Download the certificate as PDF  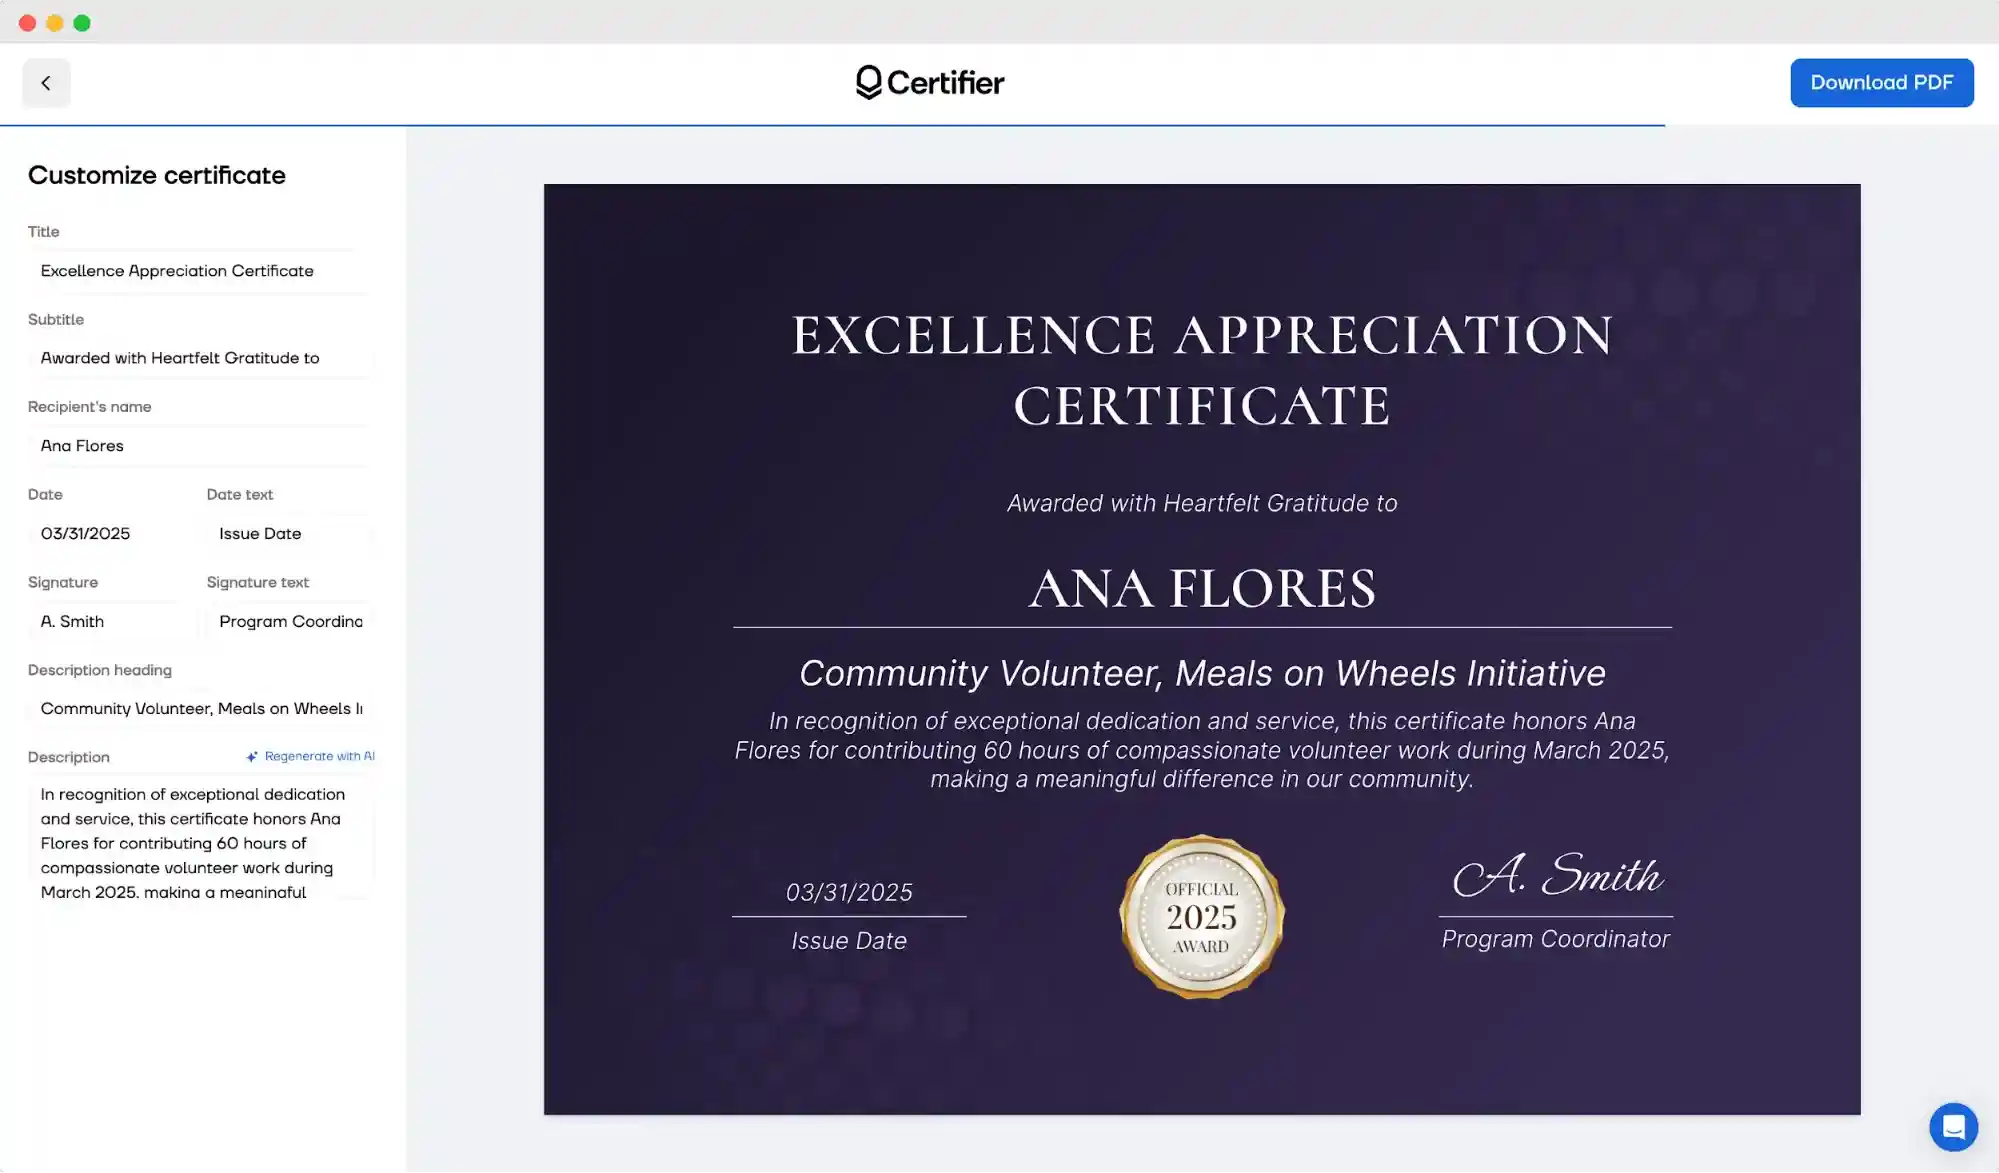point(1881,83)
